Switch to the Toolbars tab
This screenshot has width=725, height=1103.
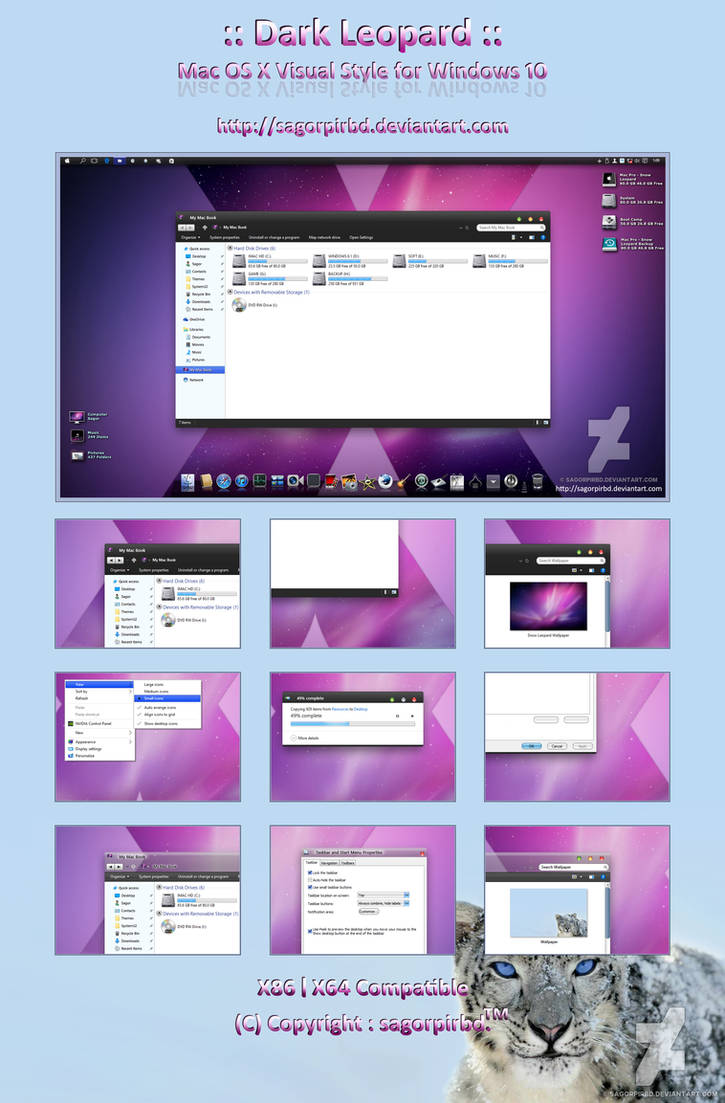pyautogui.click(x=348, y=863)
